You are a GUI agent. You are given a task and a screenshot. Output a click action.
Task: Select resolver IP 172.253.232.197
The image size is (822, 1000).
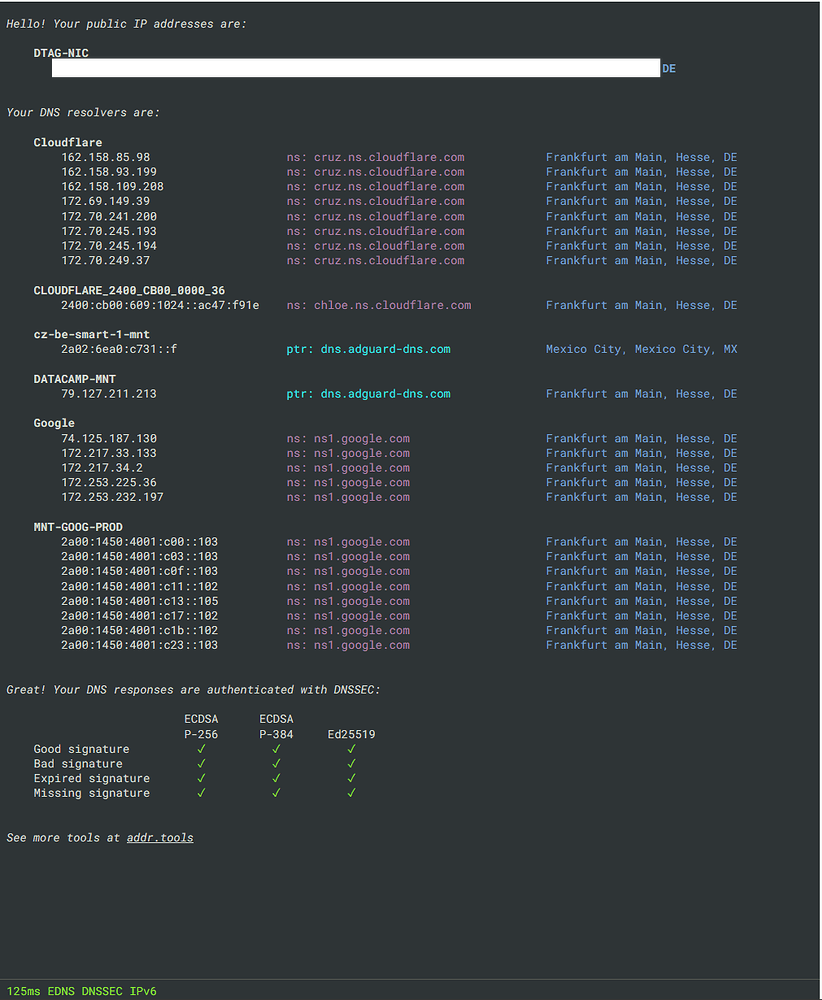pos(112,497)
